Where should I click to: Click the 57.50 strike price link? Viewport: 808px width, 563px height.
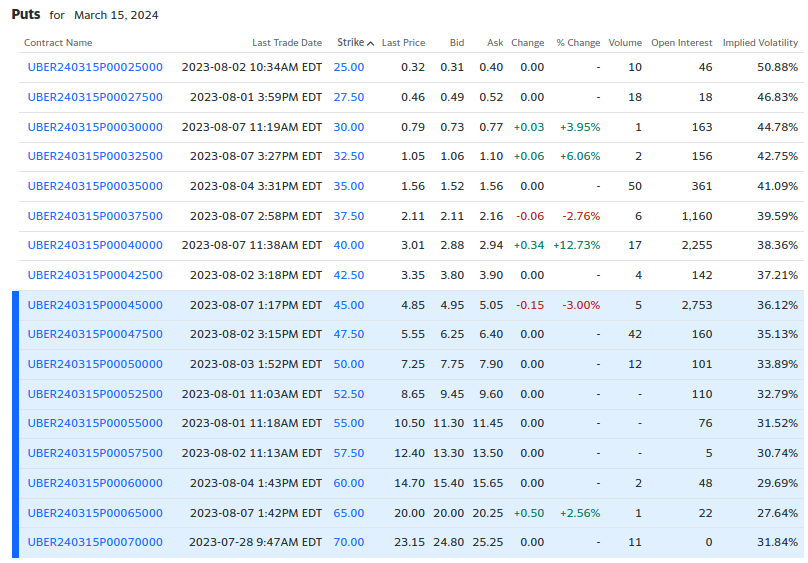[x=349, y=453]
